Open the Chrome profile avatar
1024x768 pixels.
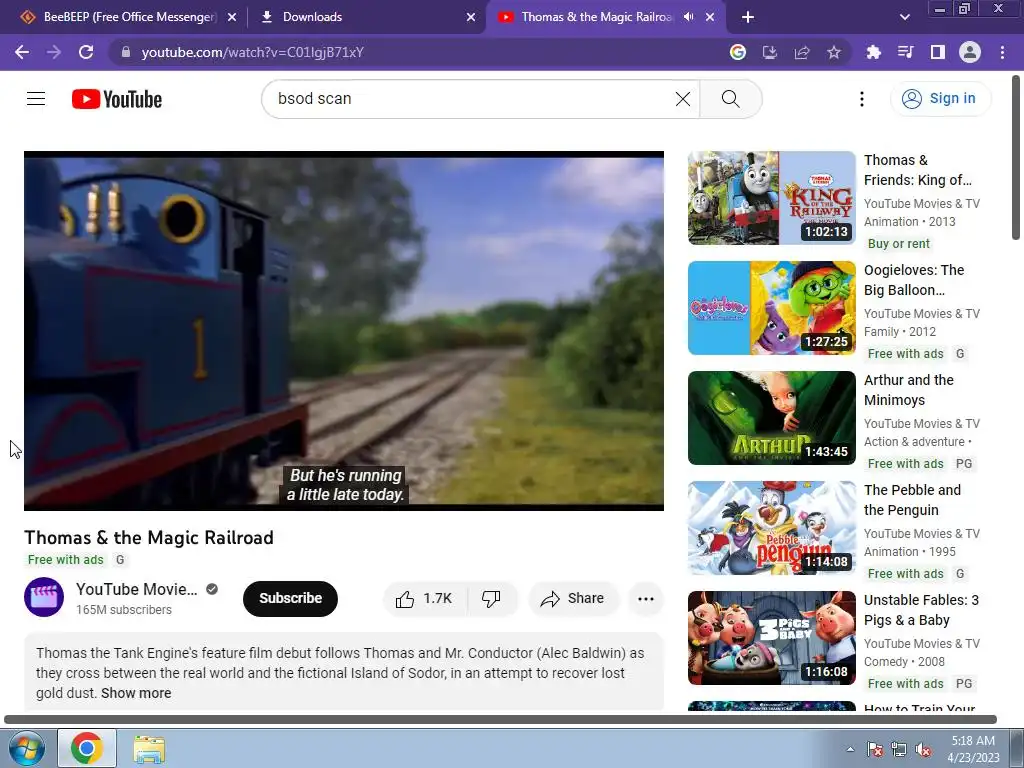click(x=970, y=52)
